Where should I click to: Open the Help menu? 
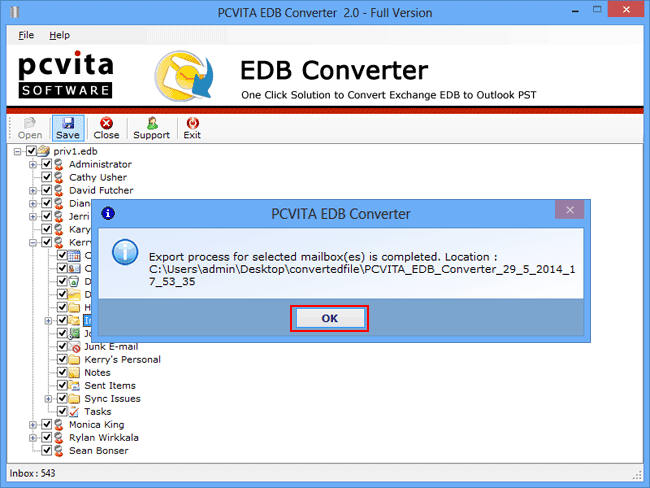(x=59, y=35)
